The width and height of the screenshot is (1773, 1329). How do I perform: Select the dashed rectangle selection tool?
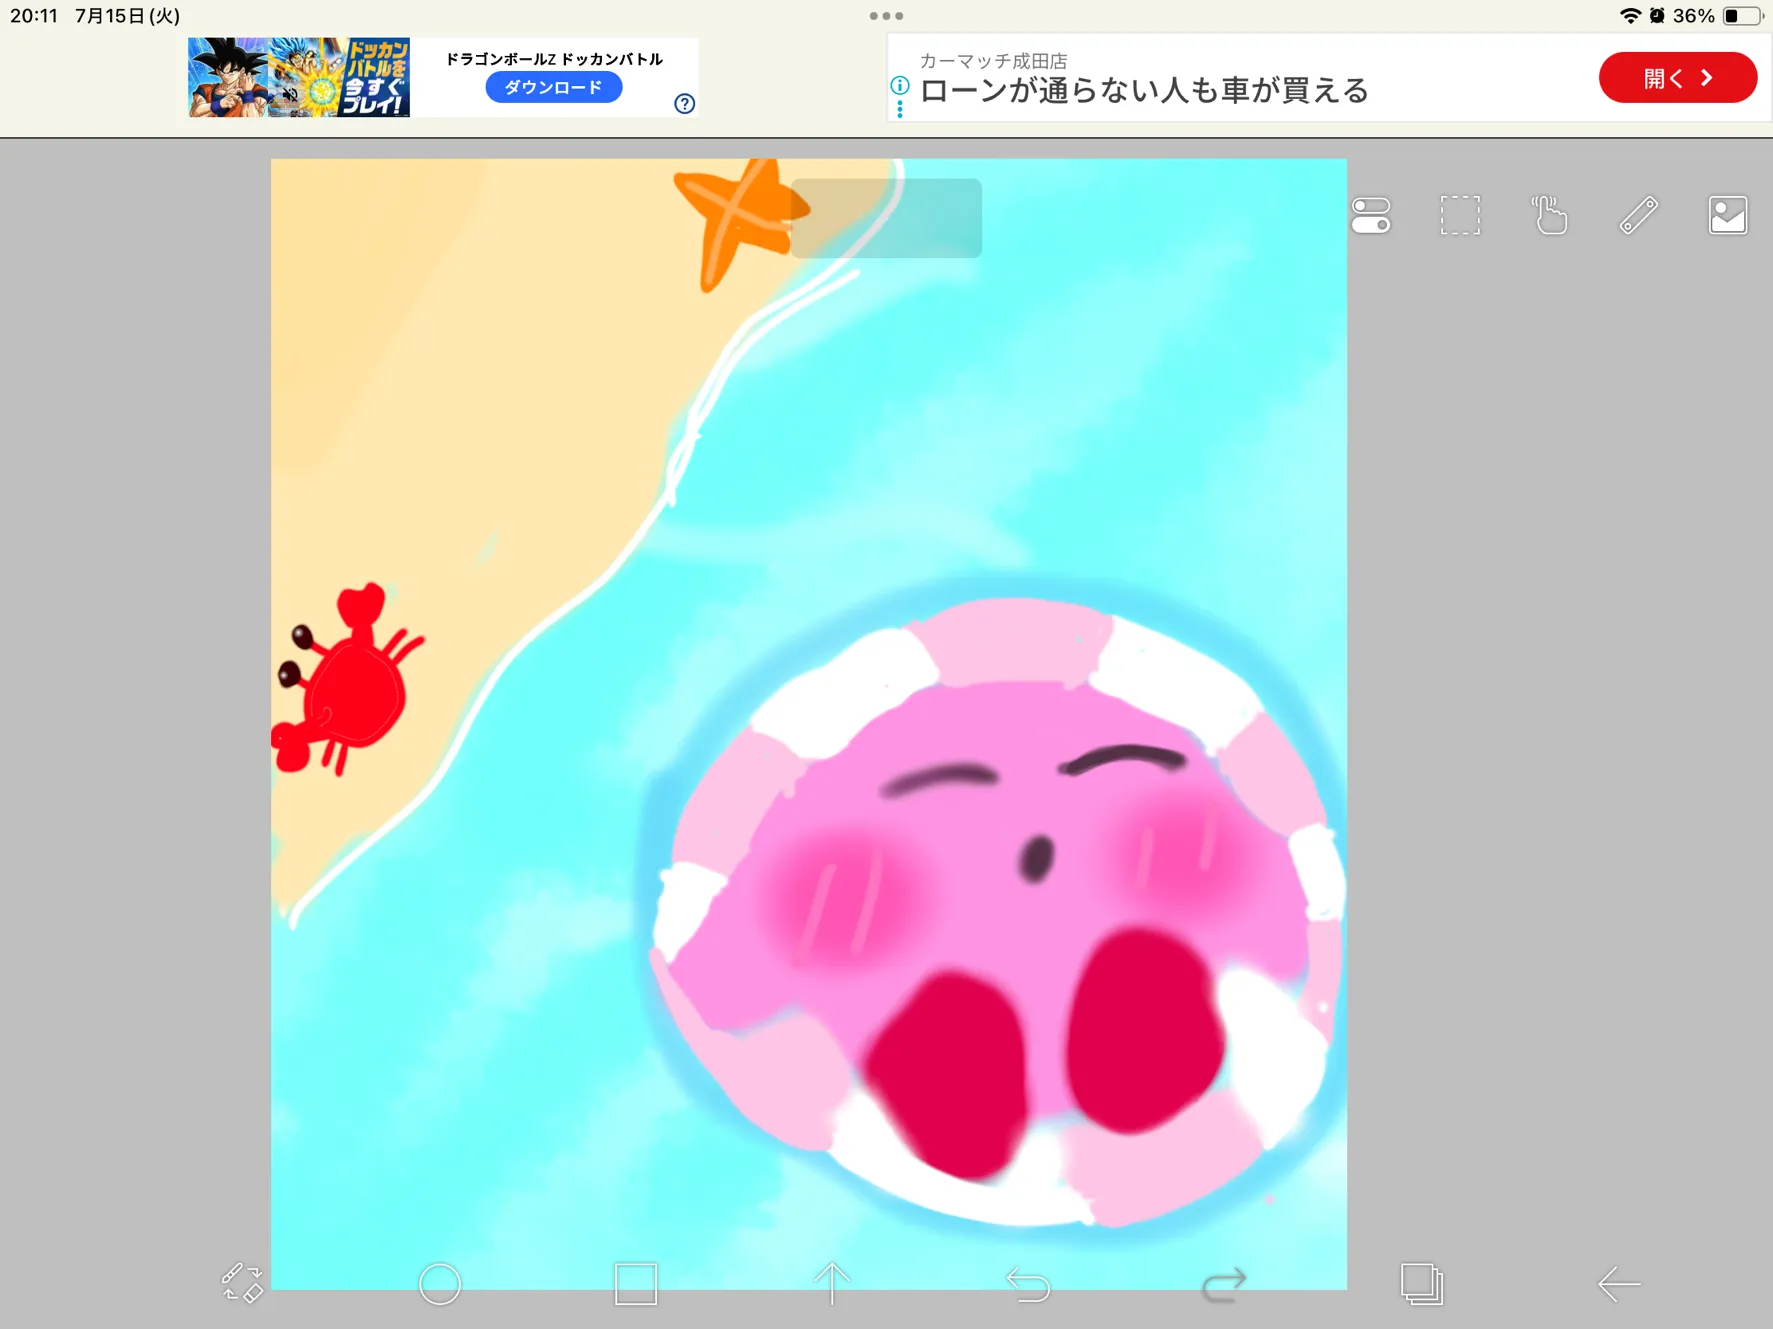(x=1460, y=215)
